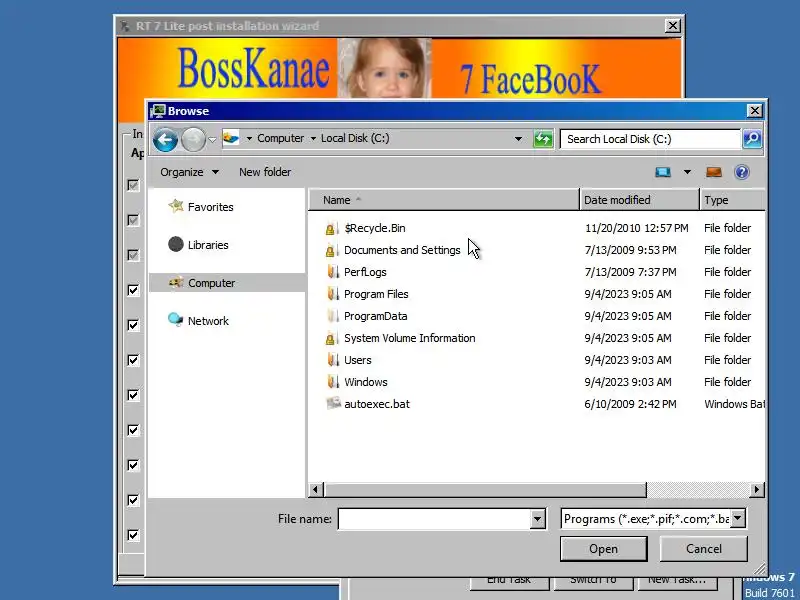Screen dimensions: 800x600
Task: Create a New folder
Action: [x=265, y=172]
